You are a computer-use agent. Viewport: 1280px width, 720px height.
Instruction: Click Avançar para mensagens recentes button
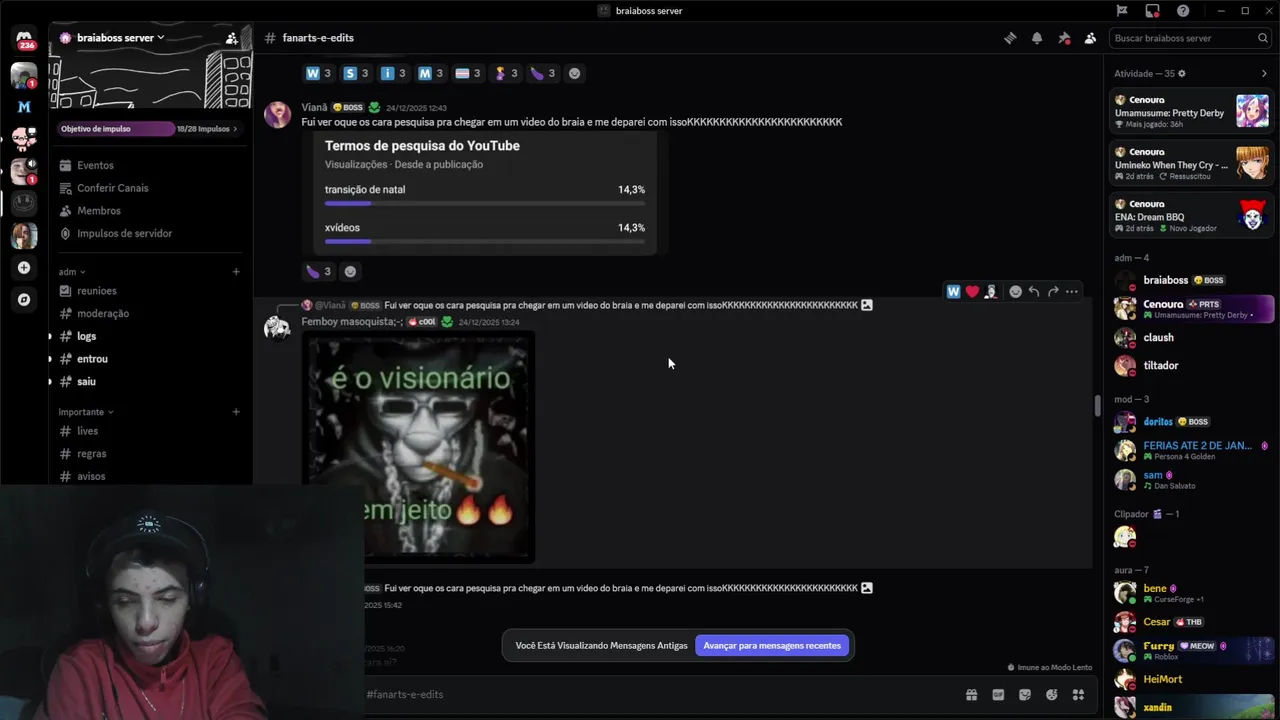point(772,646)
